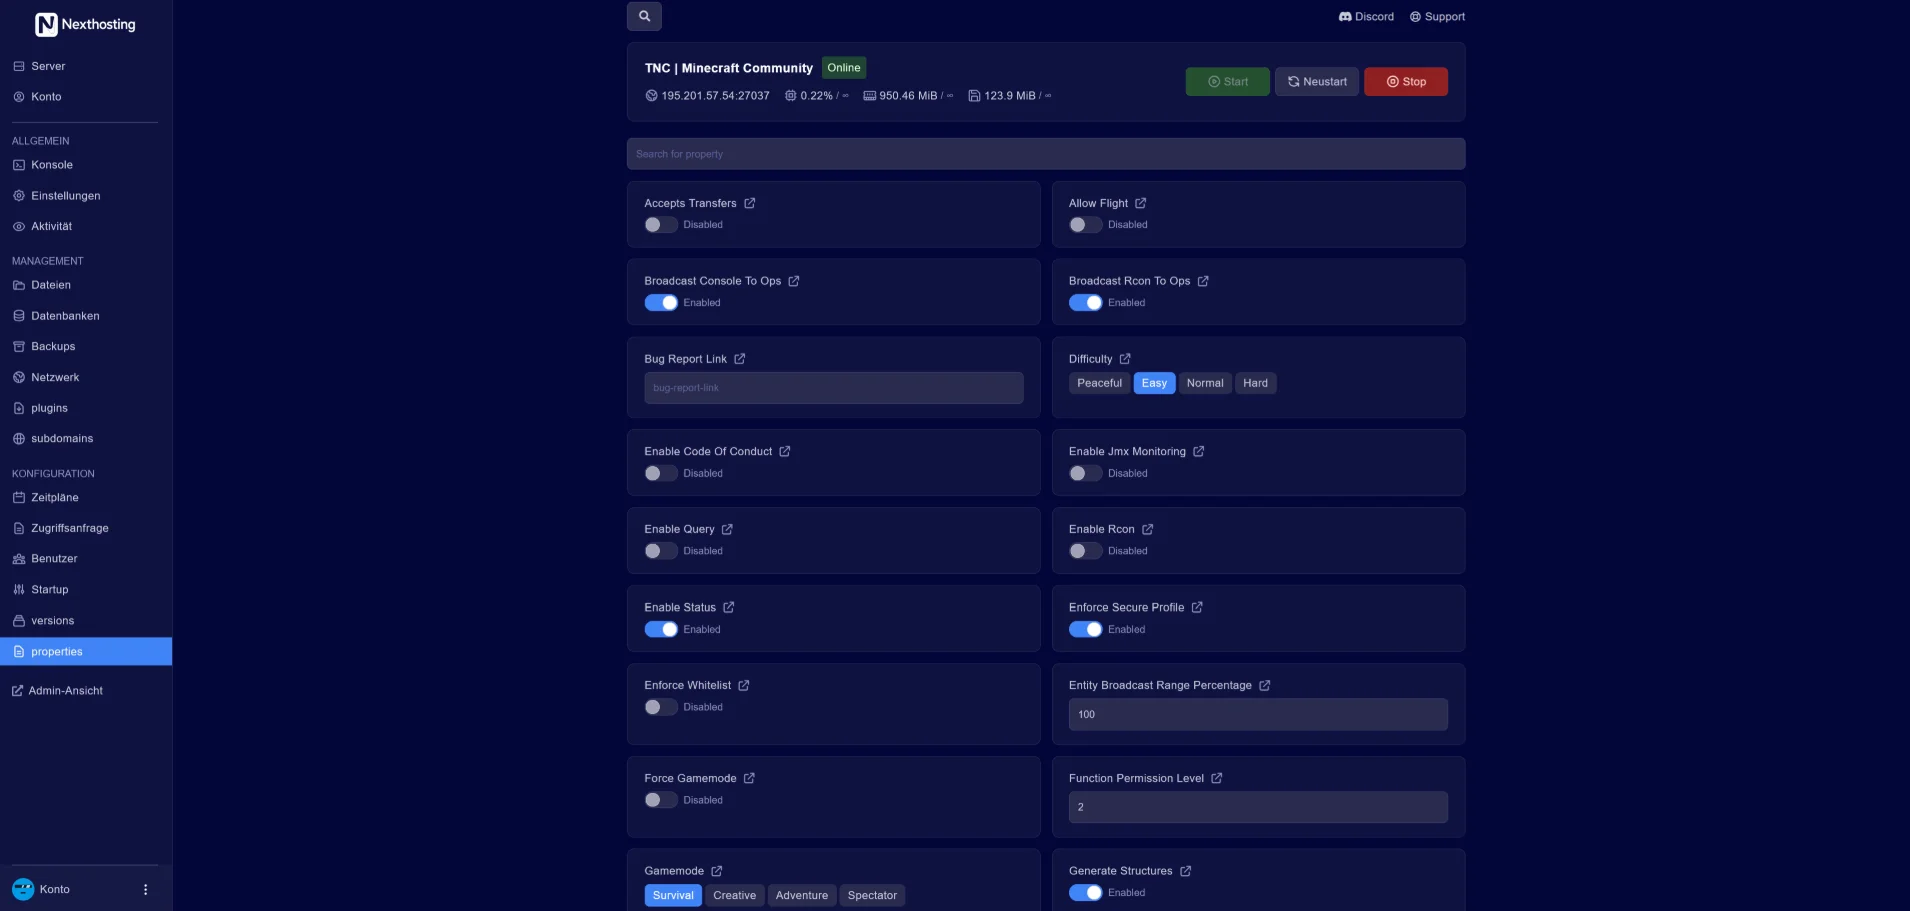Click the red Stop button

1405,82
